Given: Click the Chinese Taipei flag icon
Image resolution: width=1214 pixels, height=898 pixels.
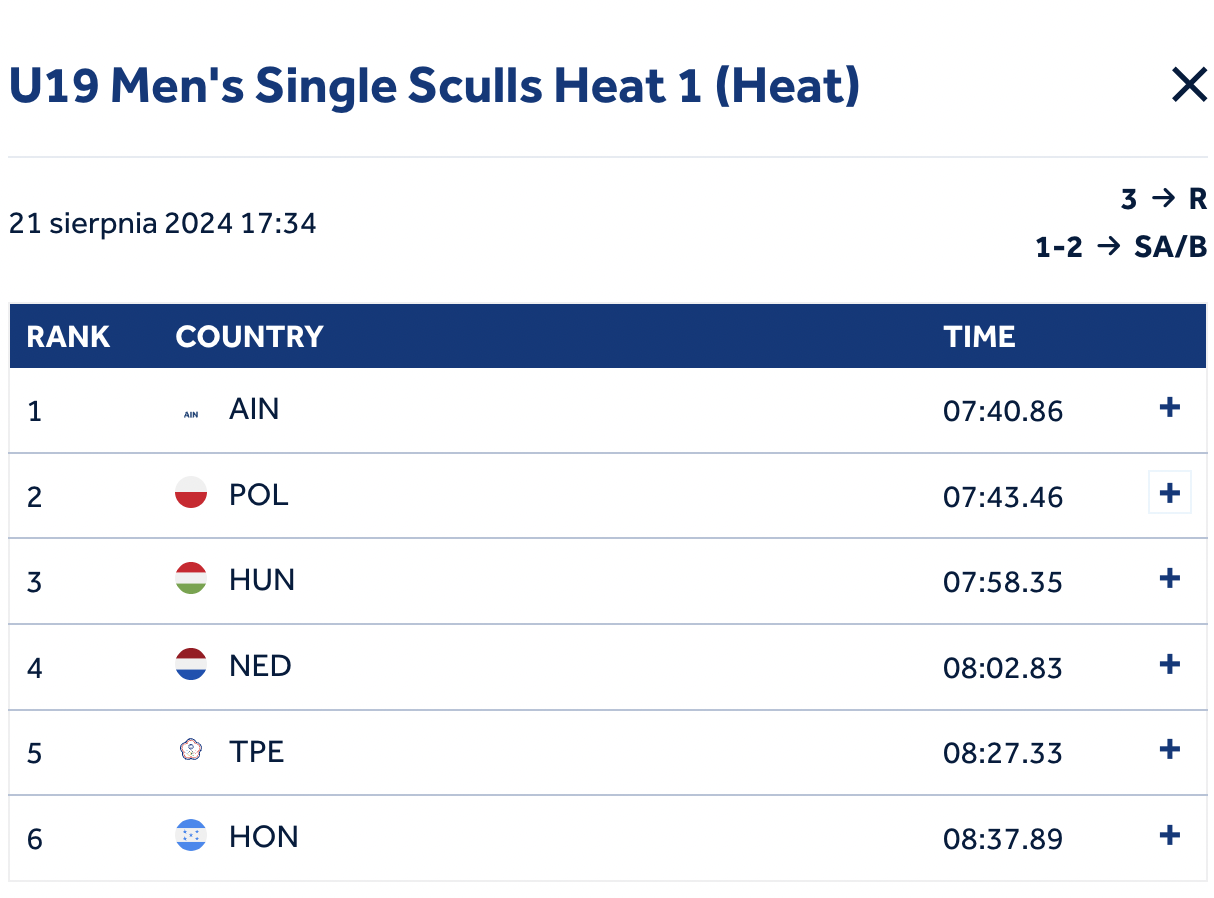Looking at the screenshot, I should [191, 750].
